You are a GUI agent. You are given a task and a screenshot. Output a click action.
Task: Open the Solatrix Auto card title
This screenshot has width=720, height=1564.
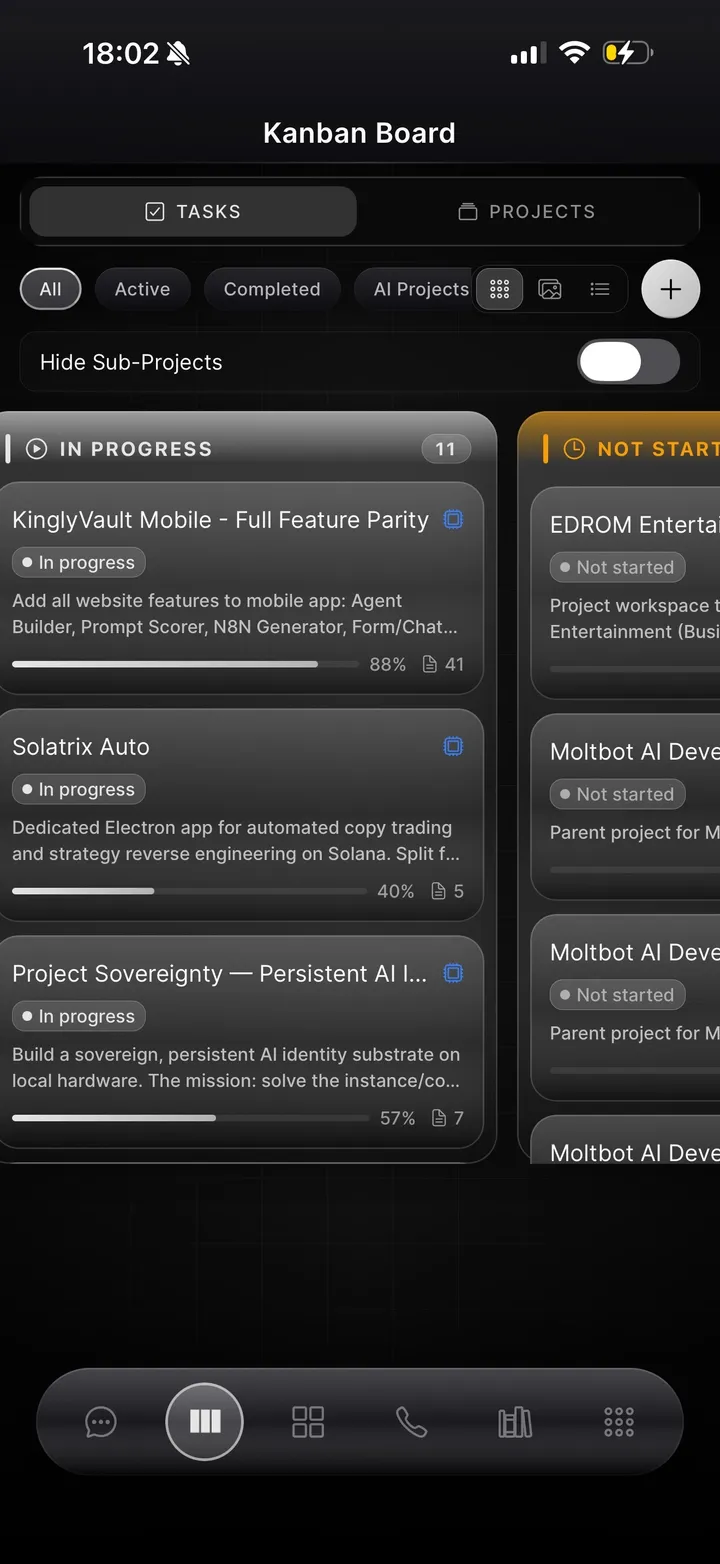81,747
